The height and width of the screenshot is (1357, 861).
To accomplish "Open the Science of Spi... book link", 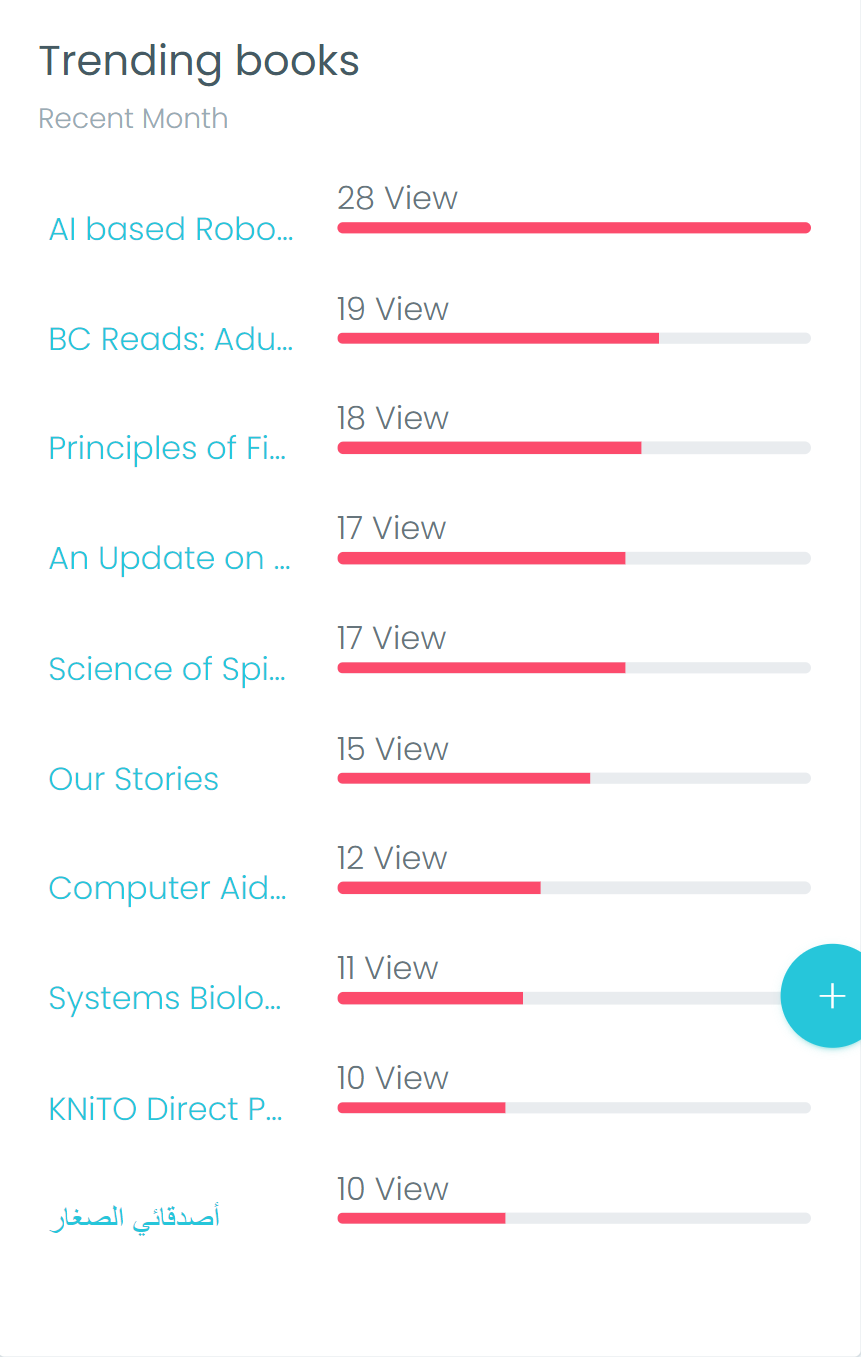I will 168,668.
